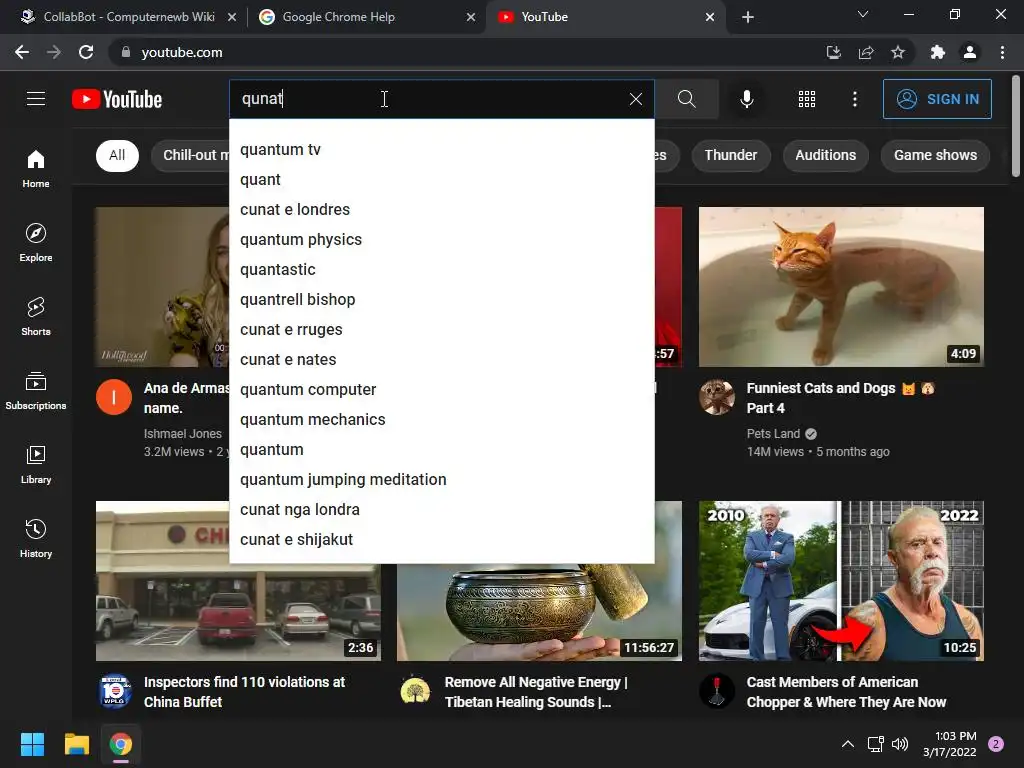The image size is (1024, 768).
Task: Start voice search with microphone icon
Action: 746,99
